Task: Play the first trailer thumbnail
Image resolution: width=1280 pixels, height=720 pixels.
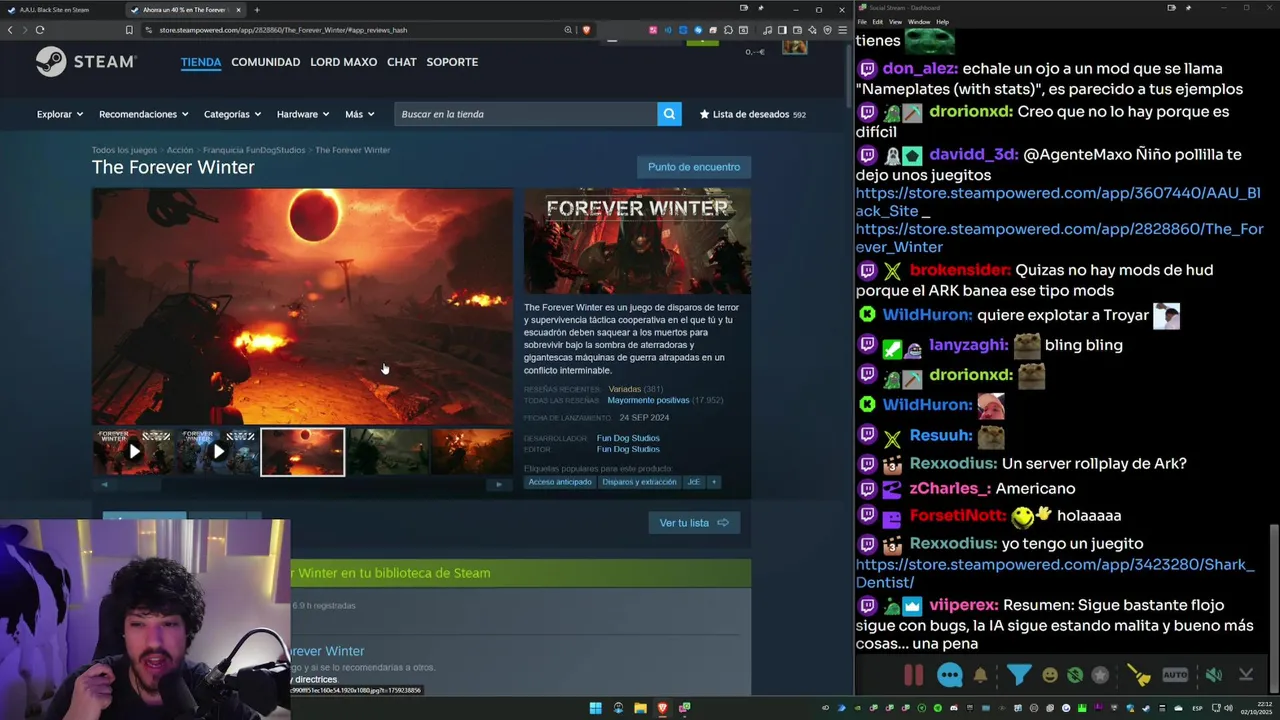Action: [134, 451]
